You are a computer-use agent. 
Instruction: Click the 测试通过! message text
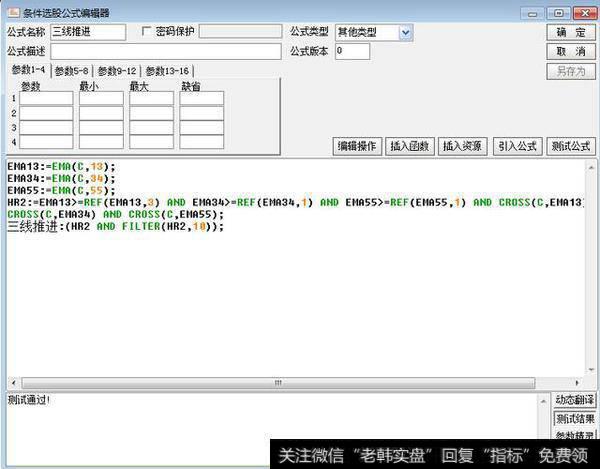click(x=29, y=400)
